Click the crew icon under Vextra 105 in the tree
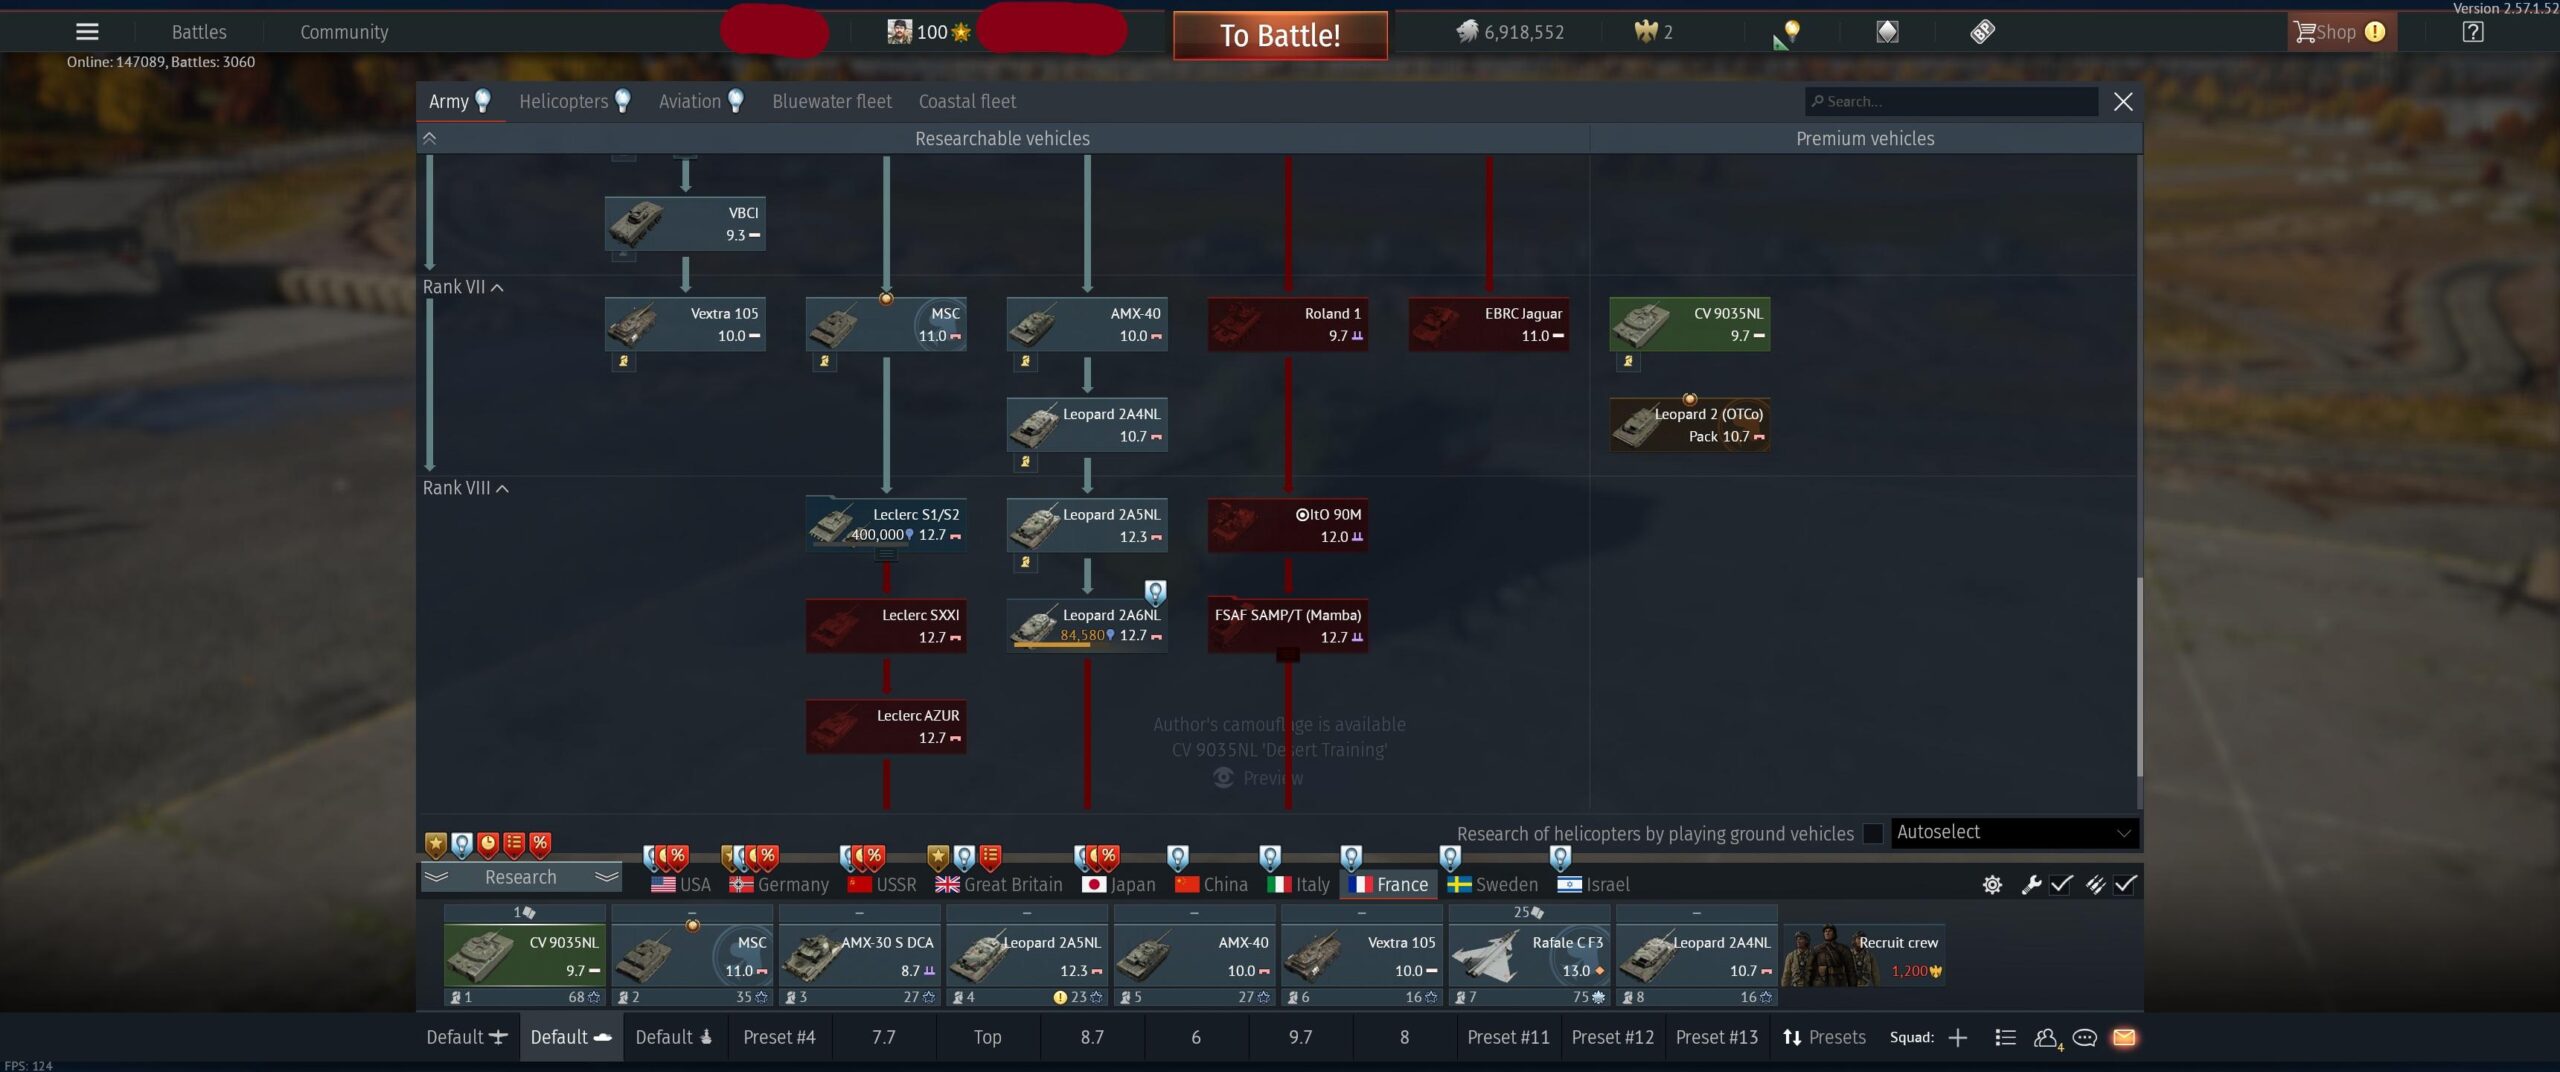 tap(623, 361)
